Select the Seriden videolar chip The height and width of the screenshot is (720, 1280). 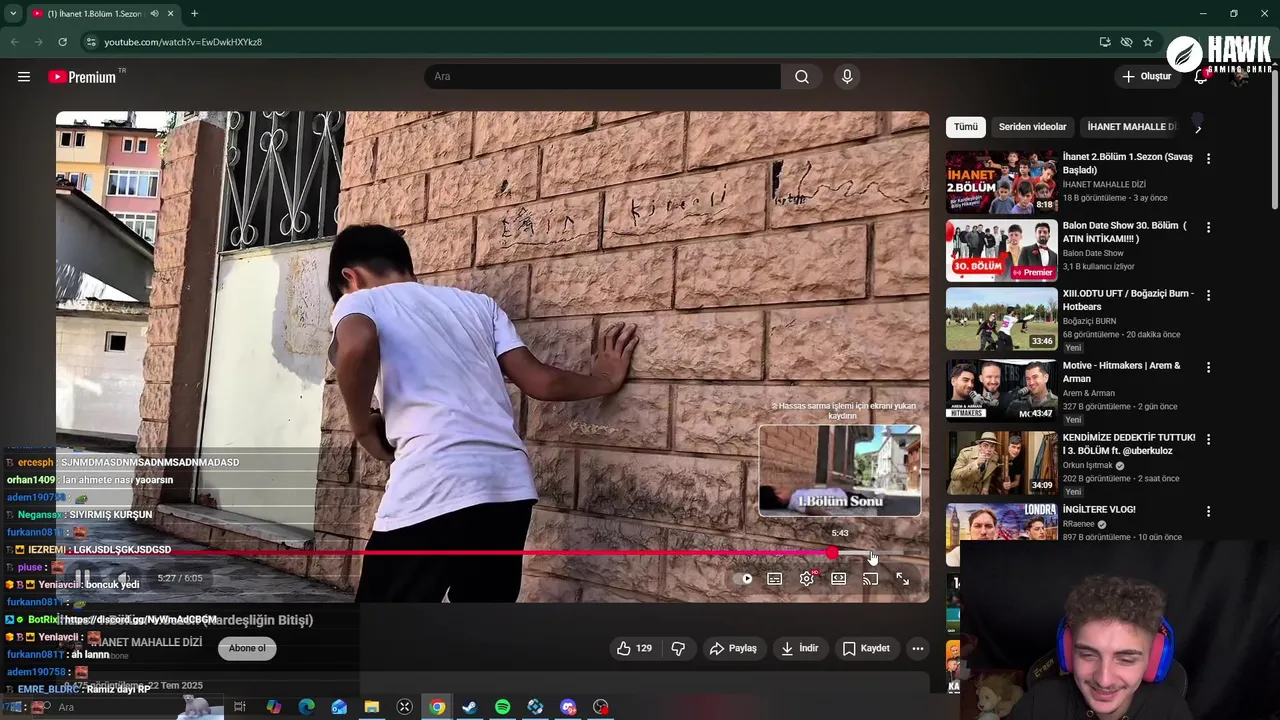coord(1032,127)
